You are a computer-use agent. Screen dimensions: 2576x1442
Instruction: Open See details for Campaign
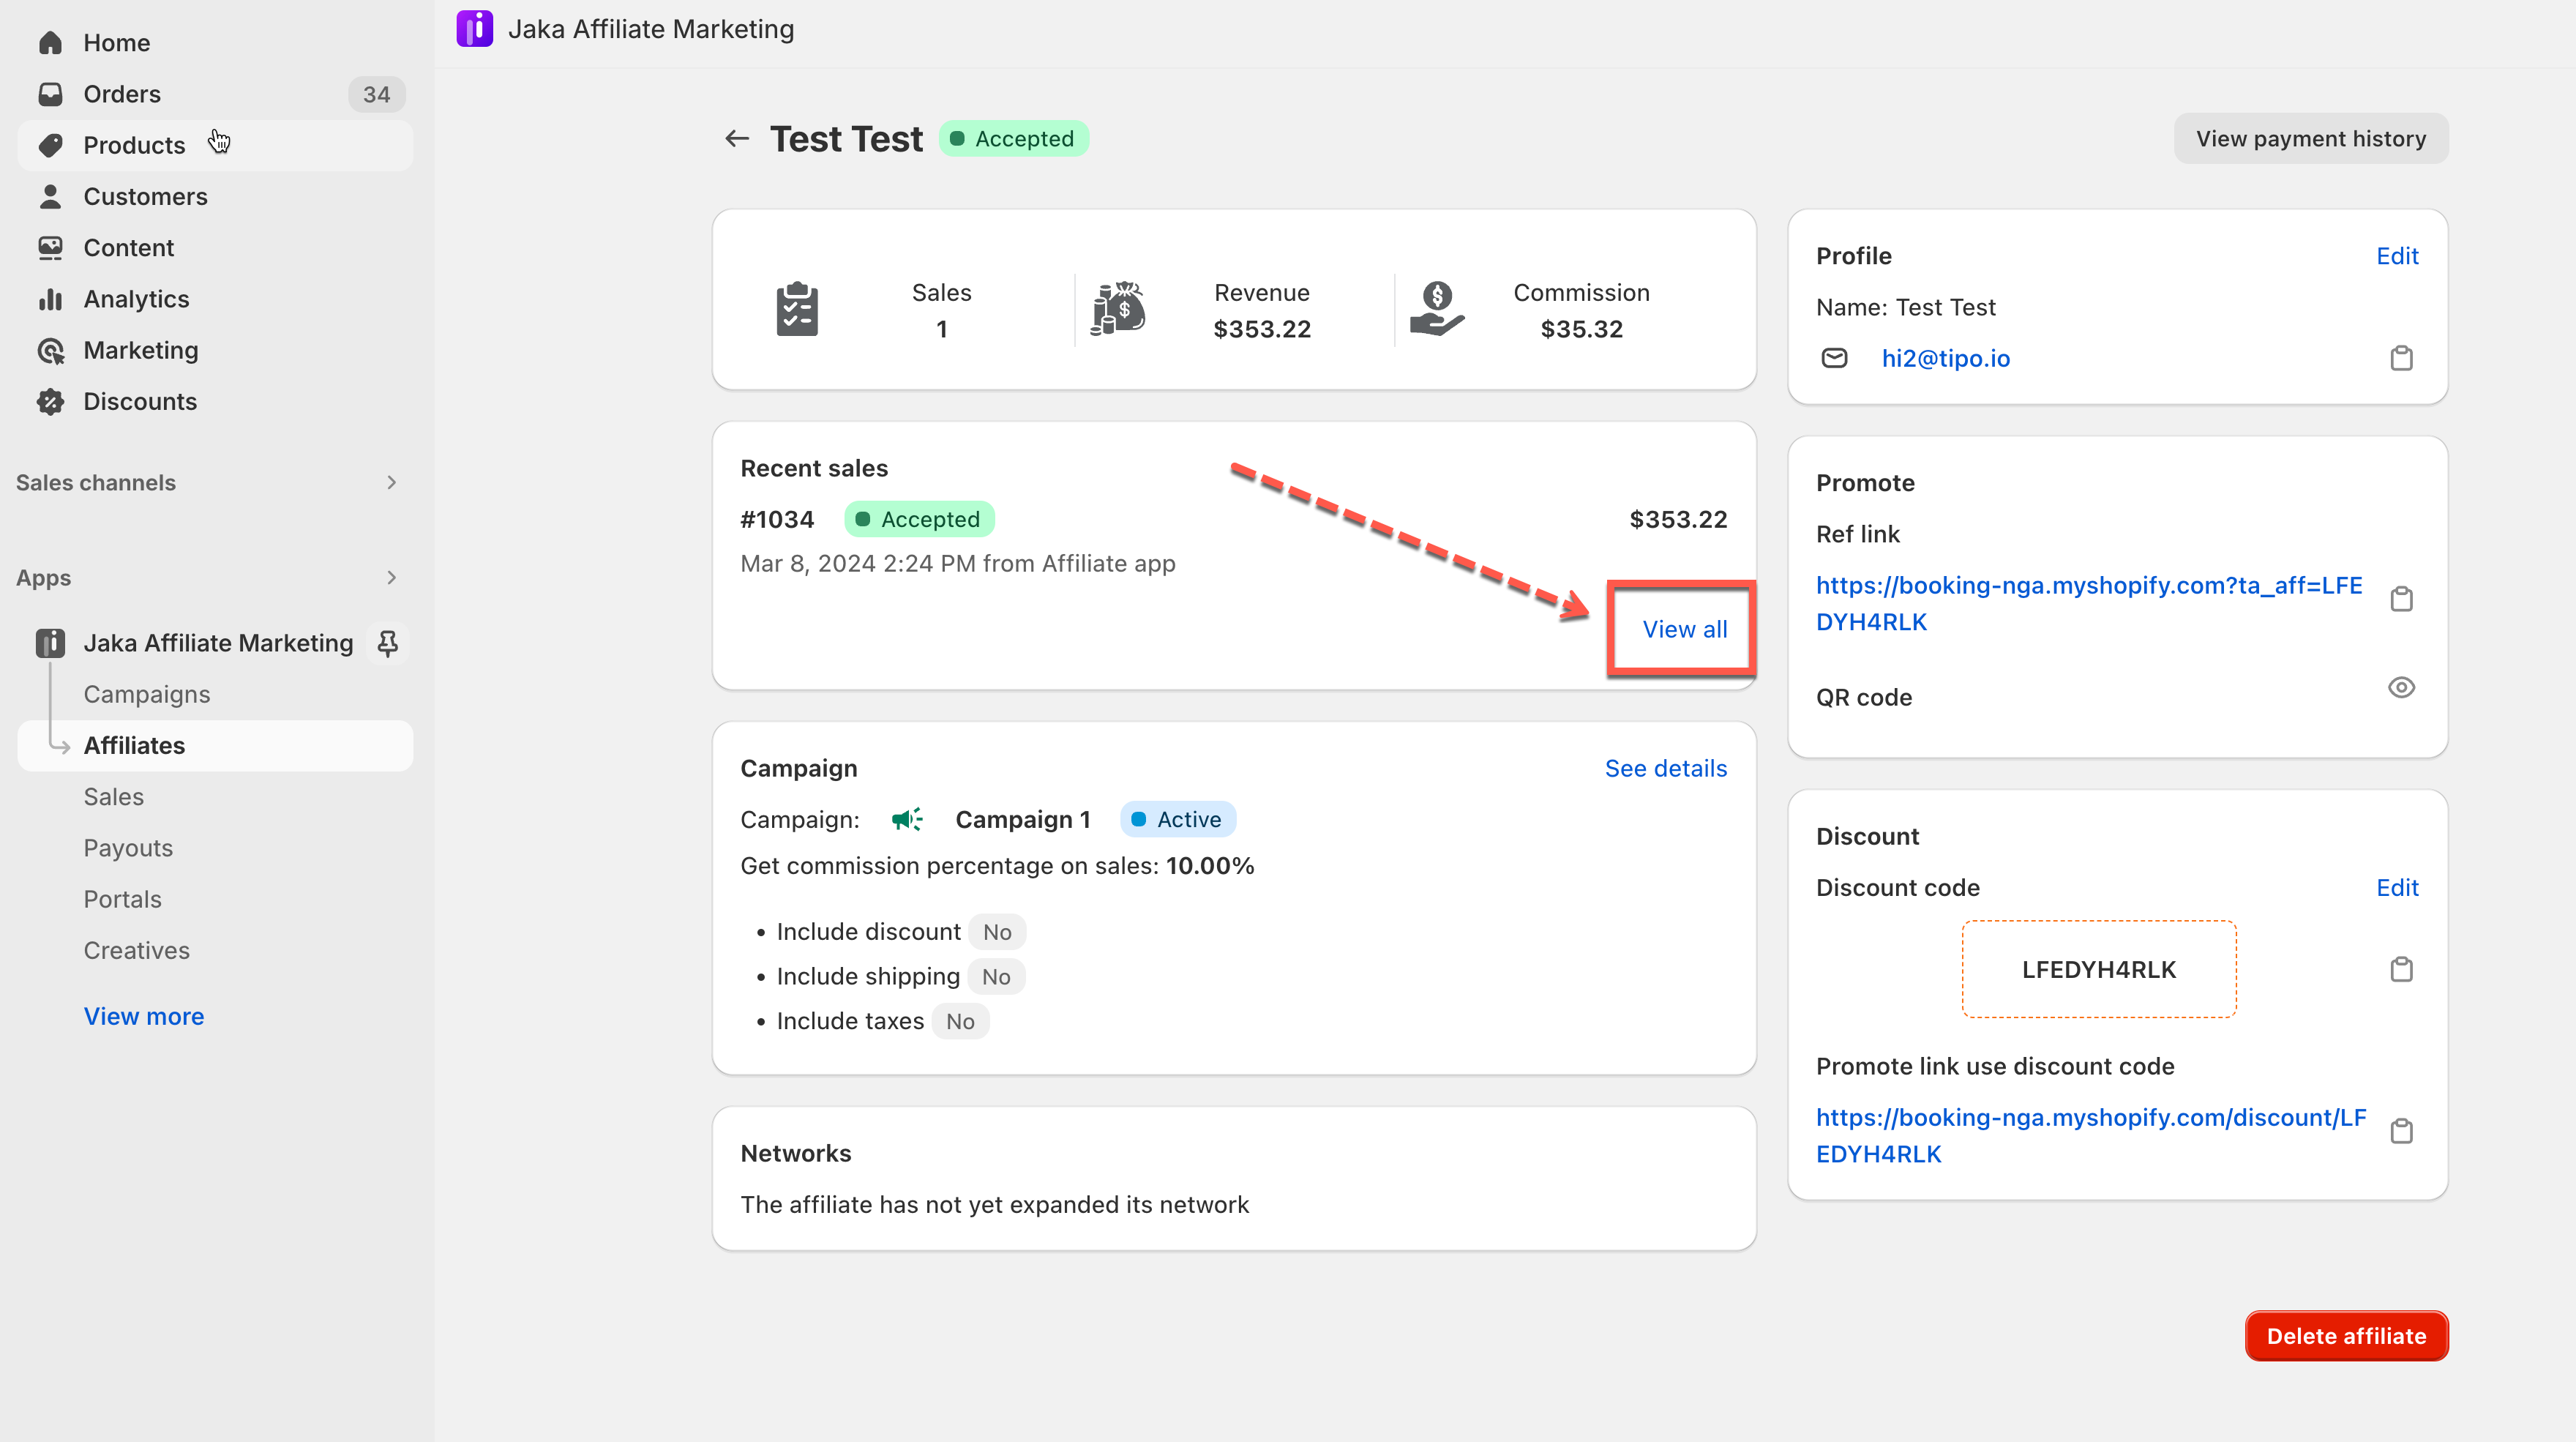pyautogui.click(x=1665, y=768)
